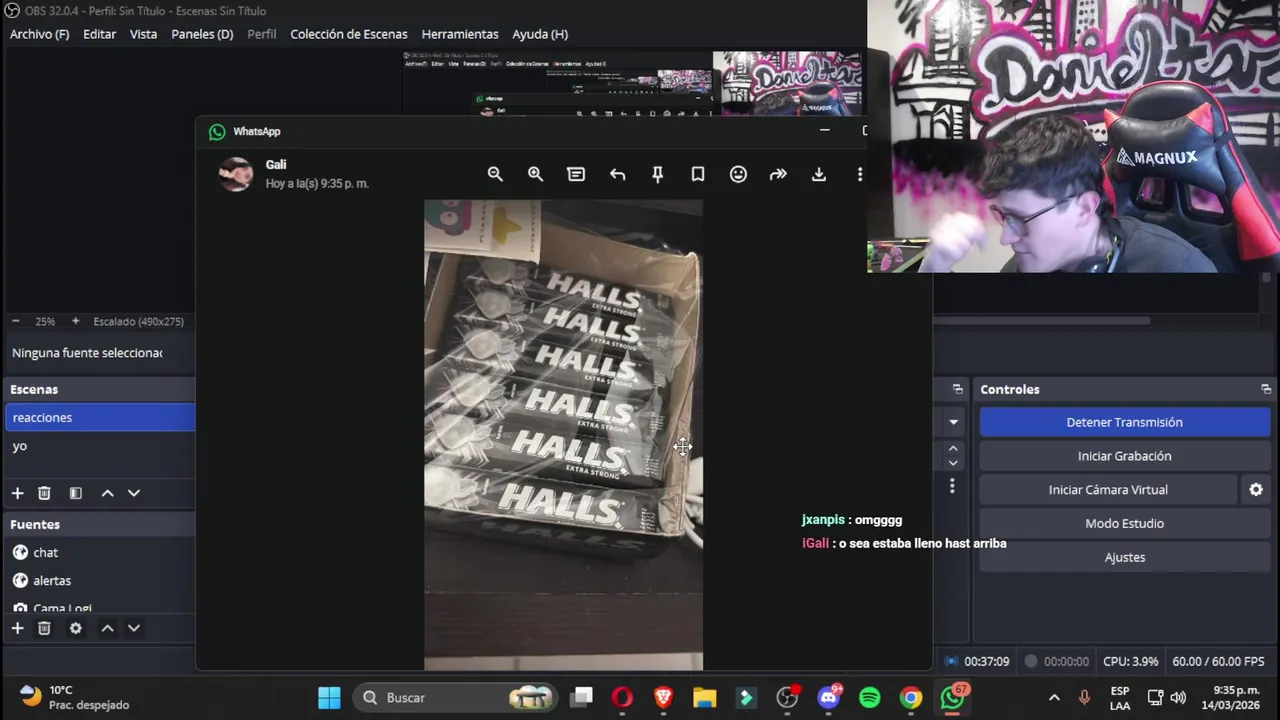
Task: Open WhatsApp viewer more options menu
Action: (859, 174)
